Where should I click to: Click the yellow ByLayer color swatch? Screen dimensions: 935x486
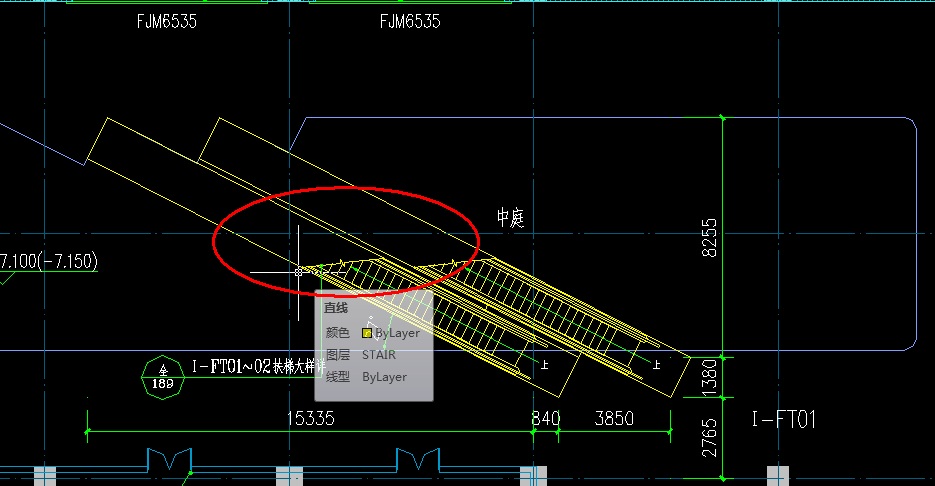tap(367, 333)
